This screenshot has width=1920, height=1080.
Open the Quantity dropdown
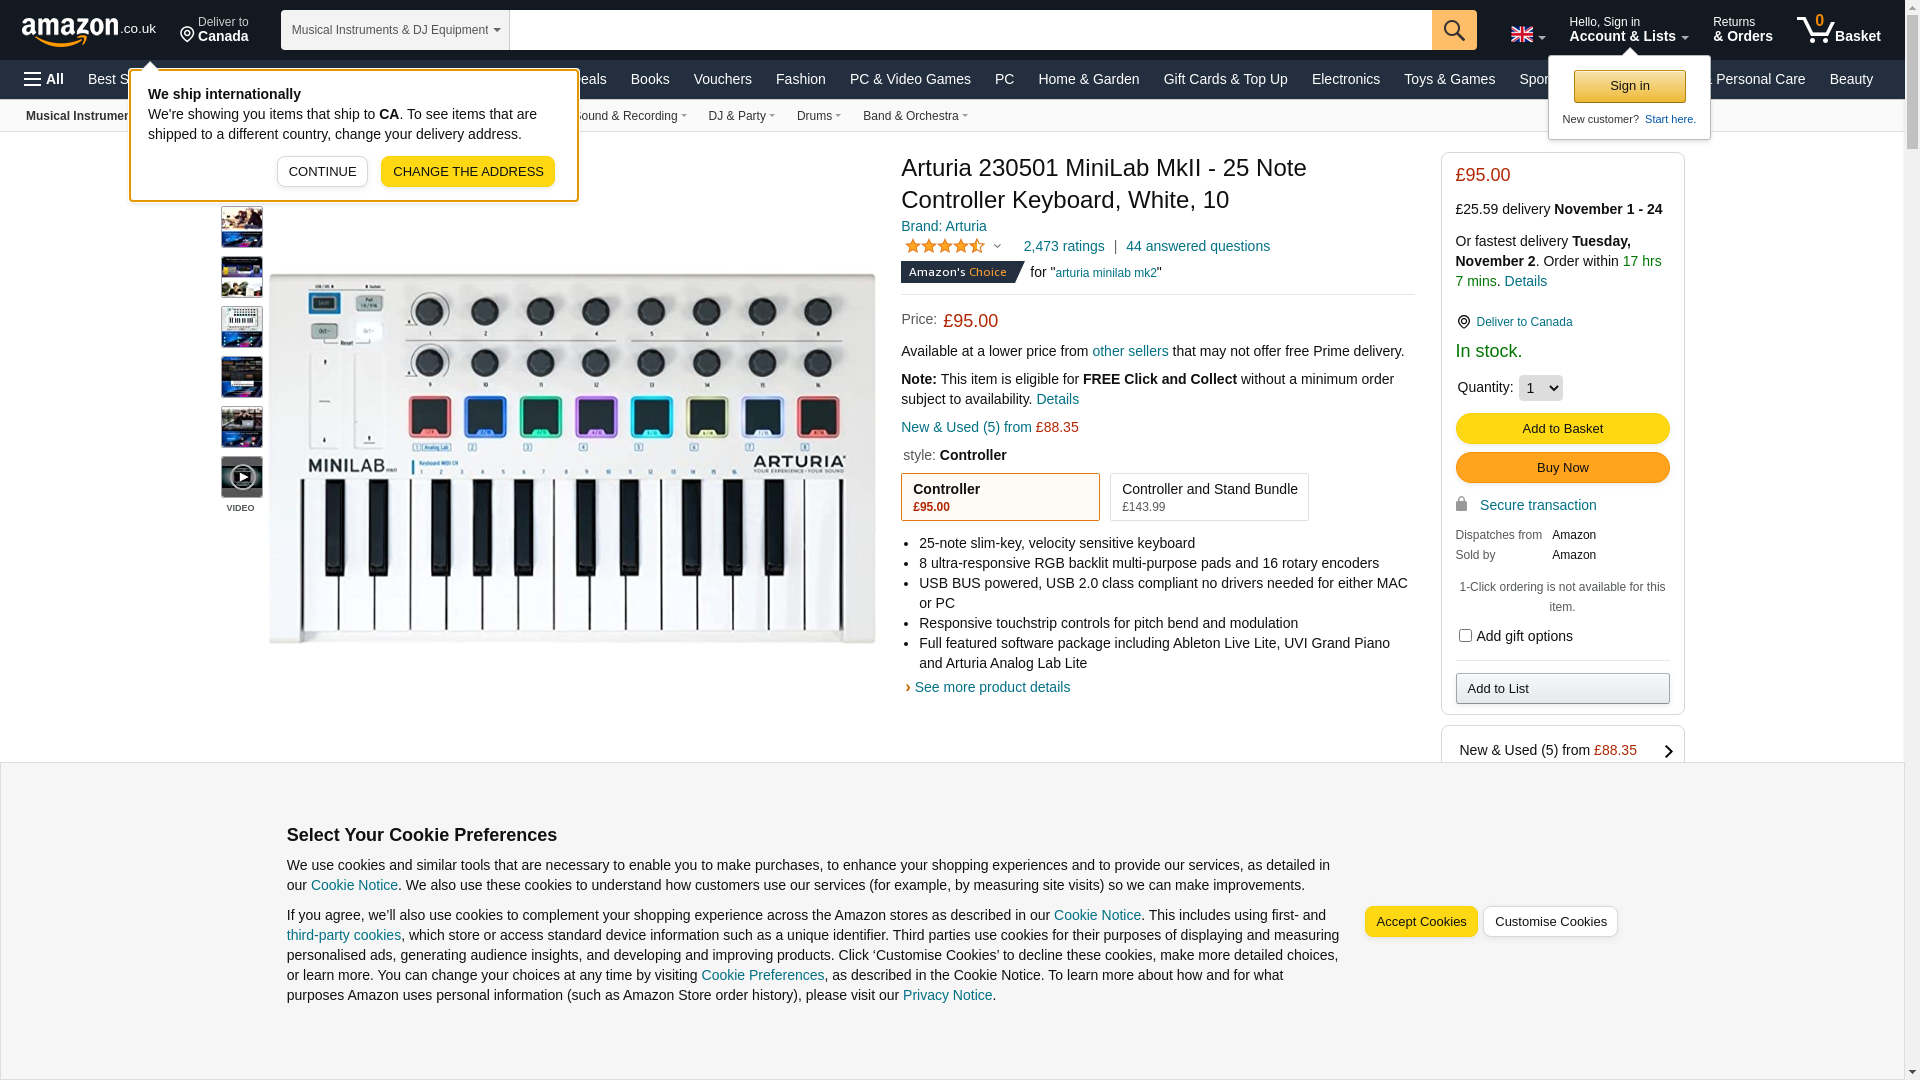click(1540, 388)
